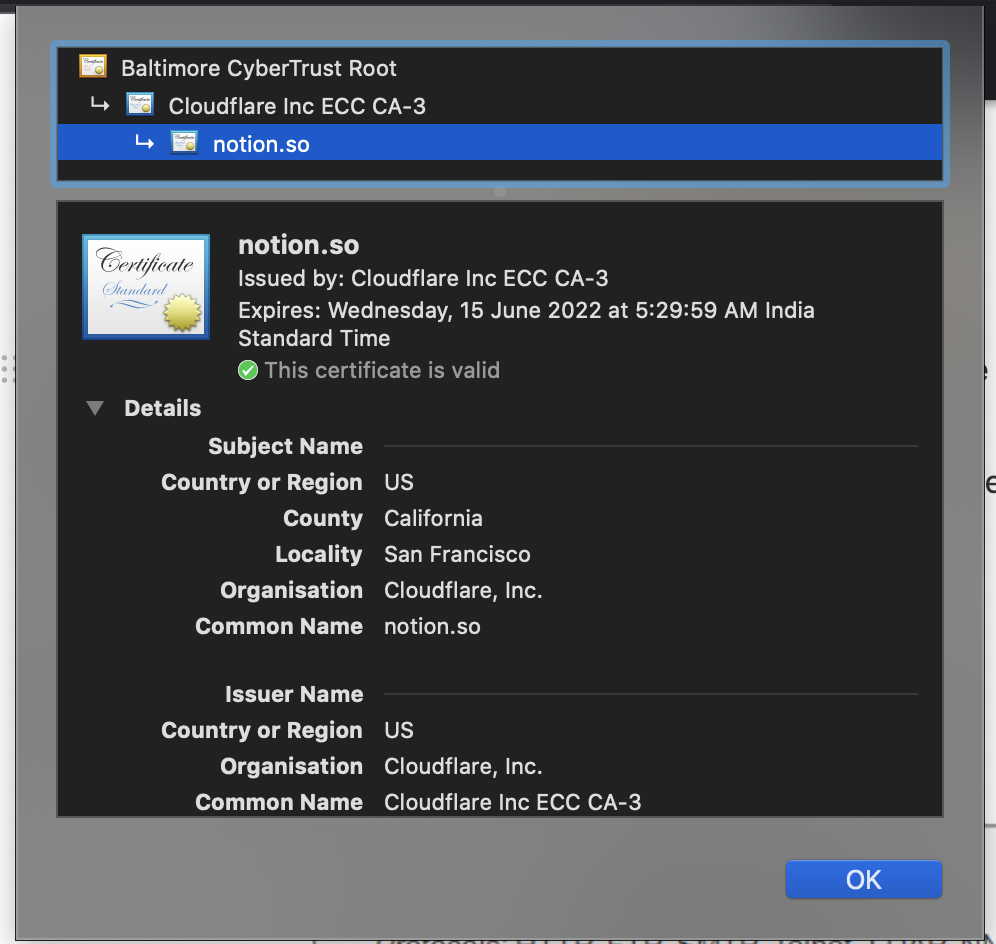This screenshot has height=944, width=996.
Task: Click 'Issued by: Cloudflare Inc ECC CA-3' text
Action: coord(423,278)
